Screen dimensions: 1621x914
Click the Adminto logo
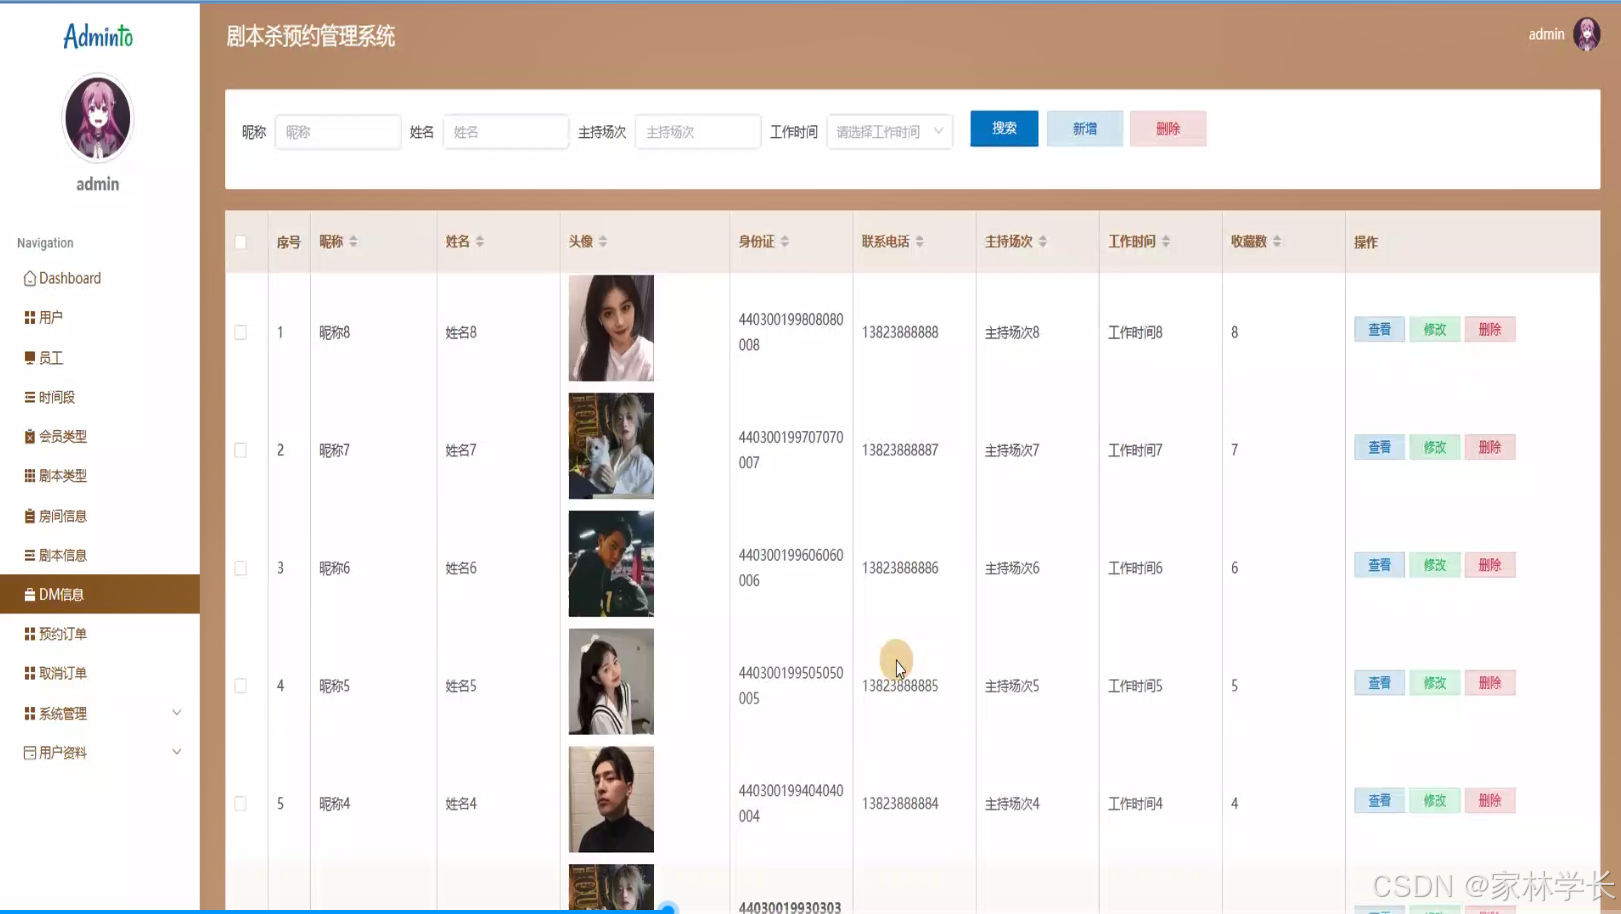[97, 36]
